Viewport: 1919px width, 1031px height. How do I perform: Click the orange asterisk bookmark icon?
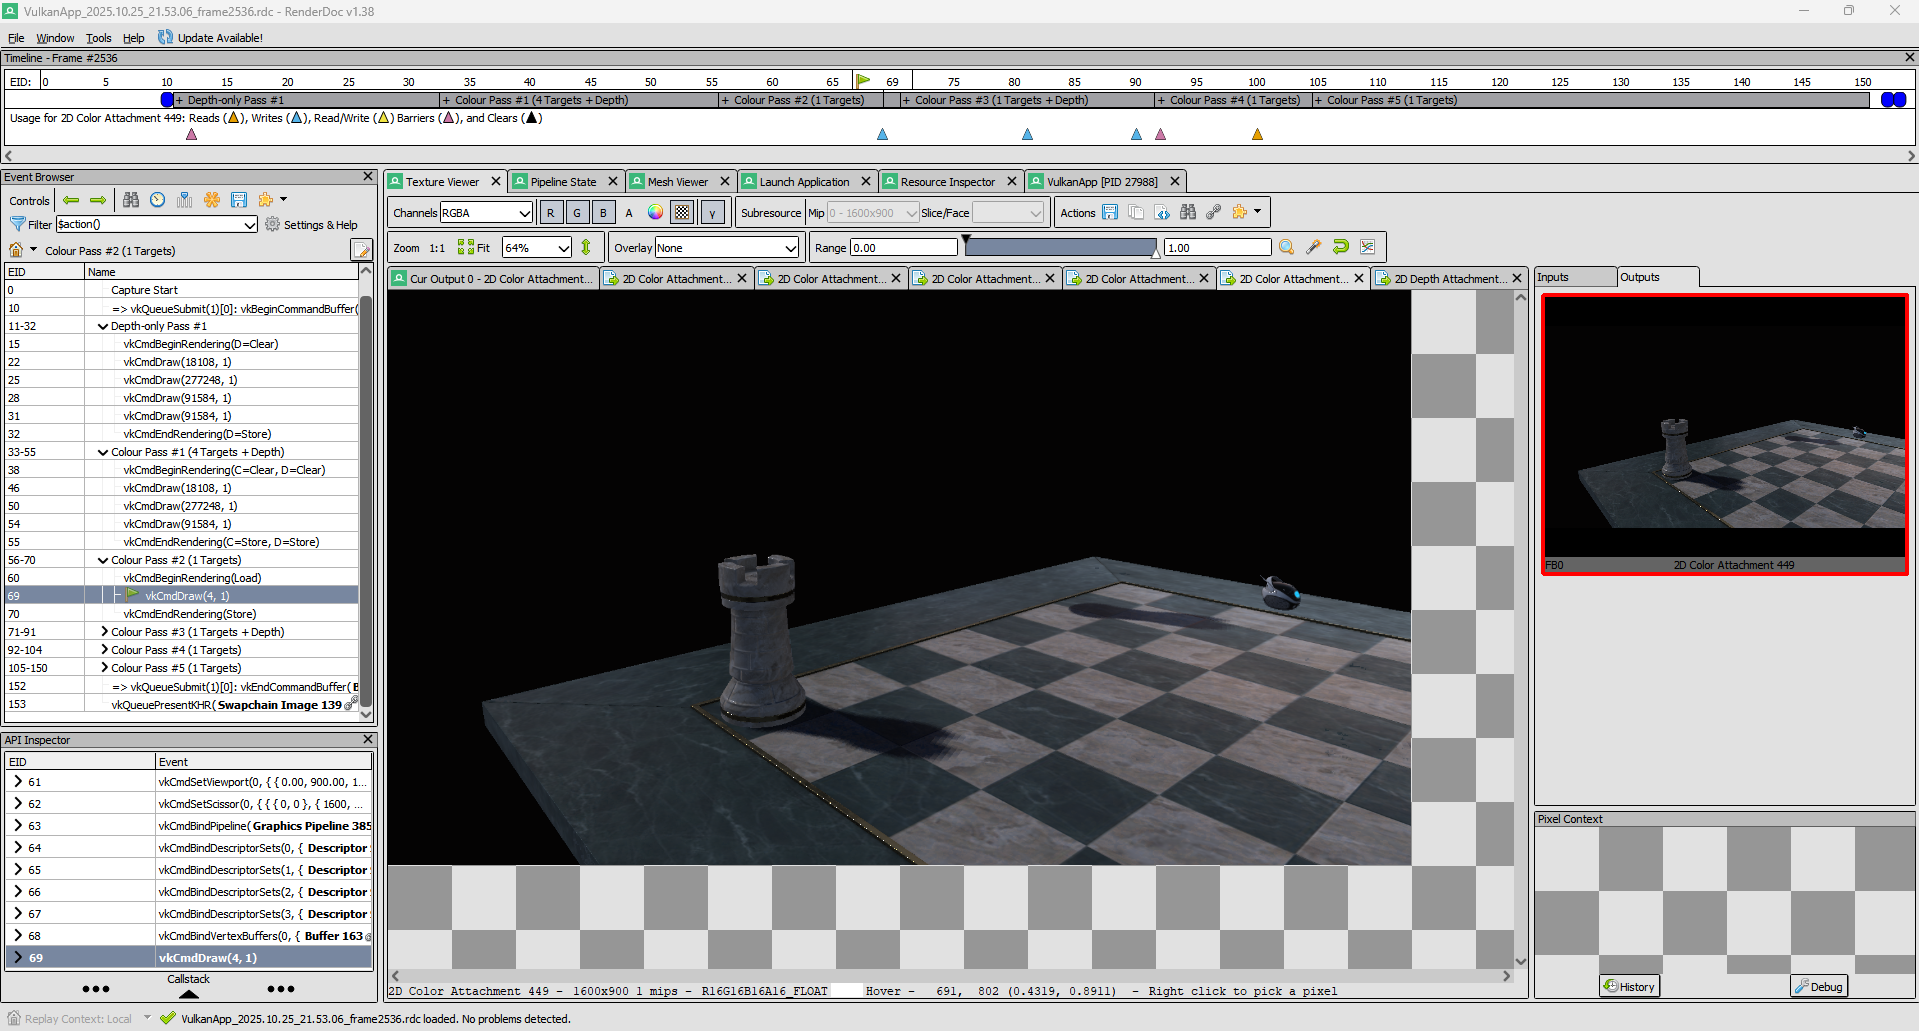[212, 200]
